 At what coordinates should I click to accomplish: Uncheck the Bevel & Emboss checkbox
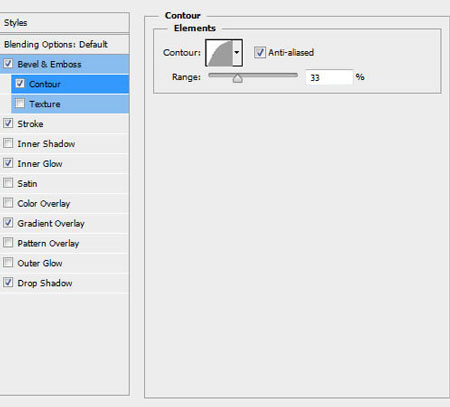point(8,63)
